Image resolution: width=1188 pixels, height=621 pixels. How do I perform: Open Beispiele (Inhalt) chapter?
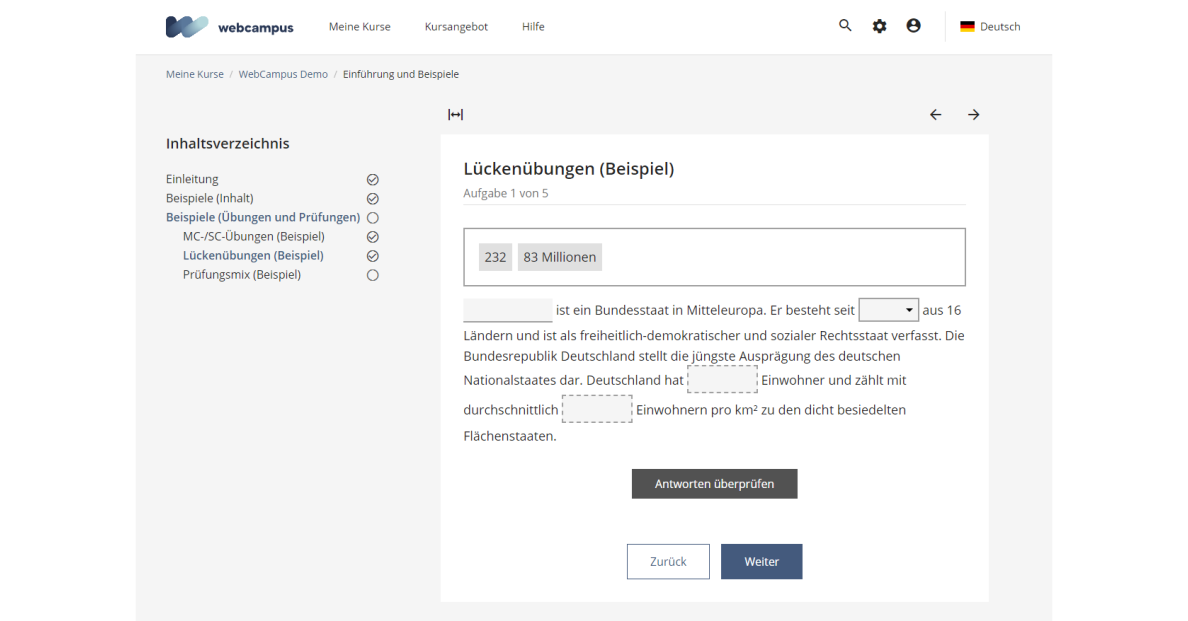(x=210, y=198)
